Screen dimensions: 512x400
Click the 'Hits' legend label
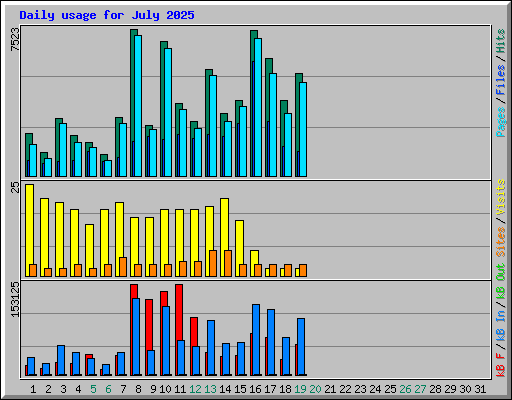[x=501, y=41]
